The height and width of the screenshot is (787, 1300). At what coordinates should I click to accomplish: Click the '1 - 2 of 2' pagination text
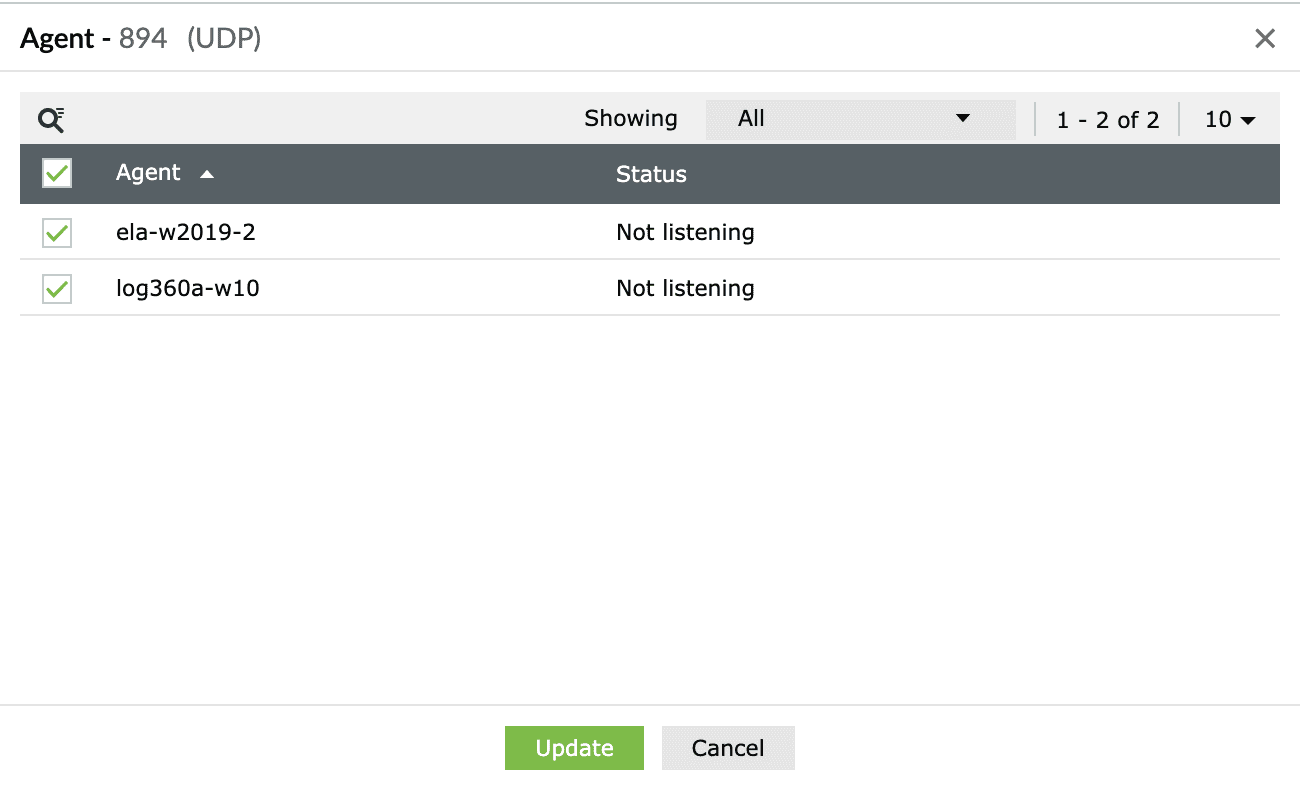tap(1107, 120)
